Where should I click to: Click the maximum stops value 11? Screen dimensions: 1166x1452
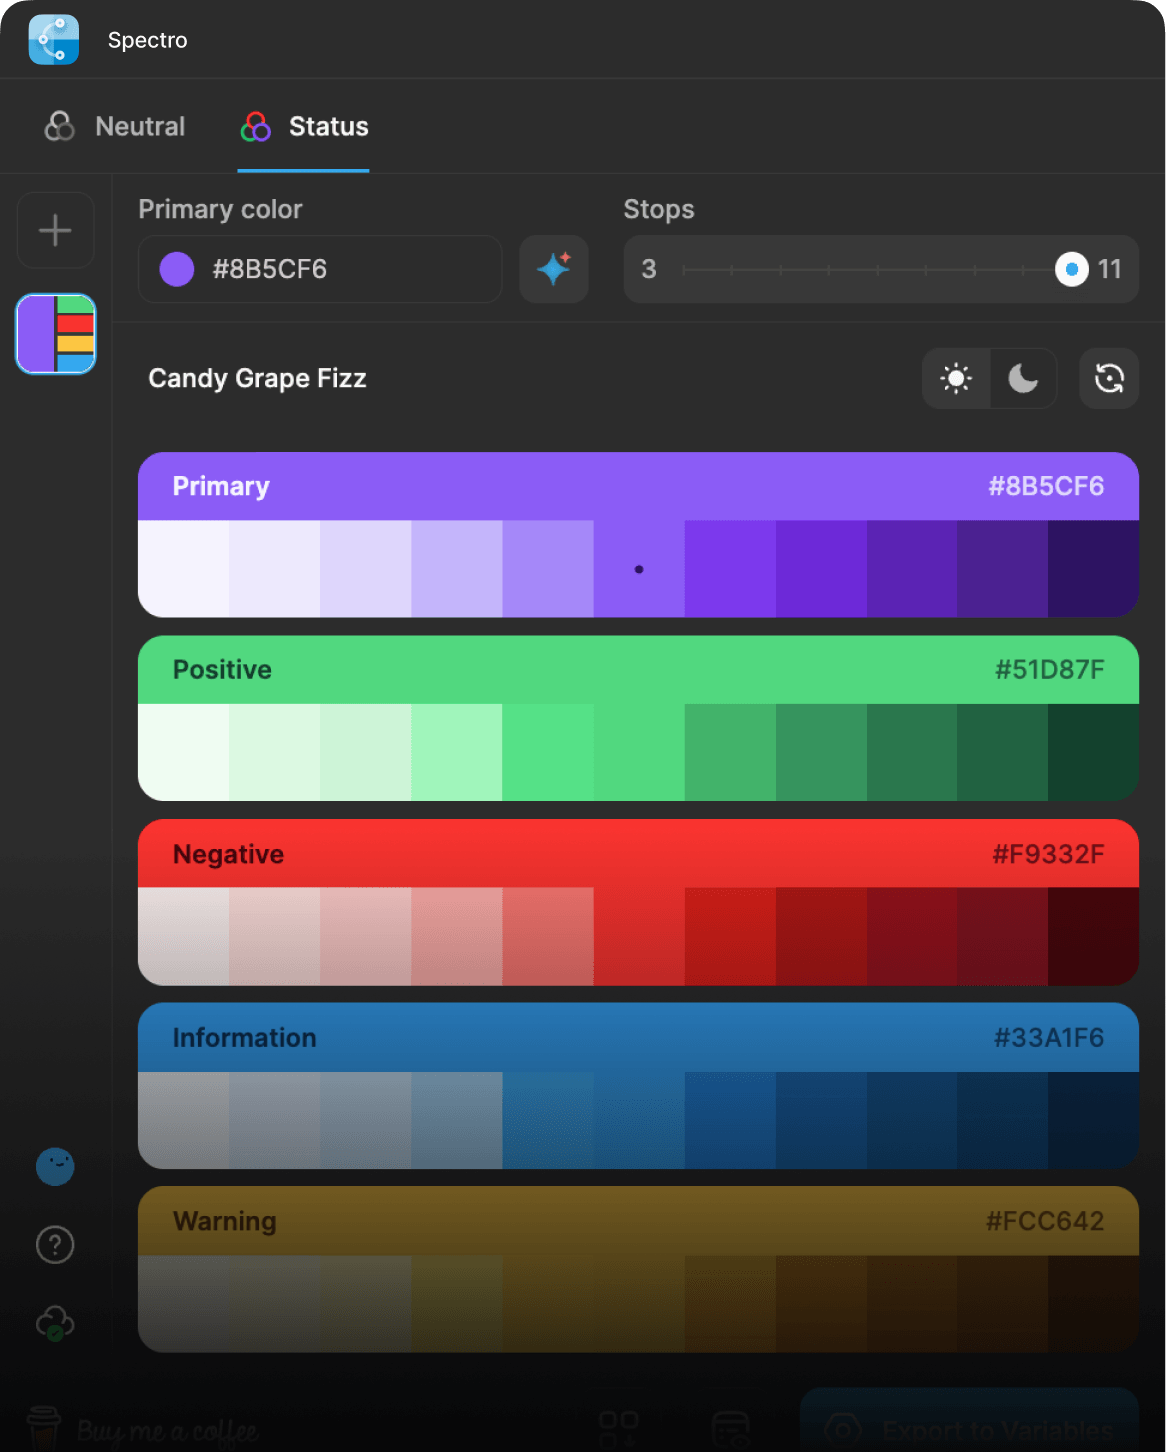[x=1110, y=269]
